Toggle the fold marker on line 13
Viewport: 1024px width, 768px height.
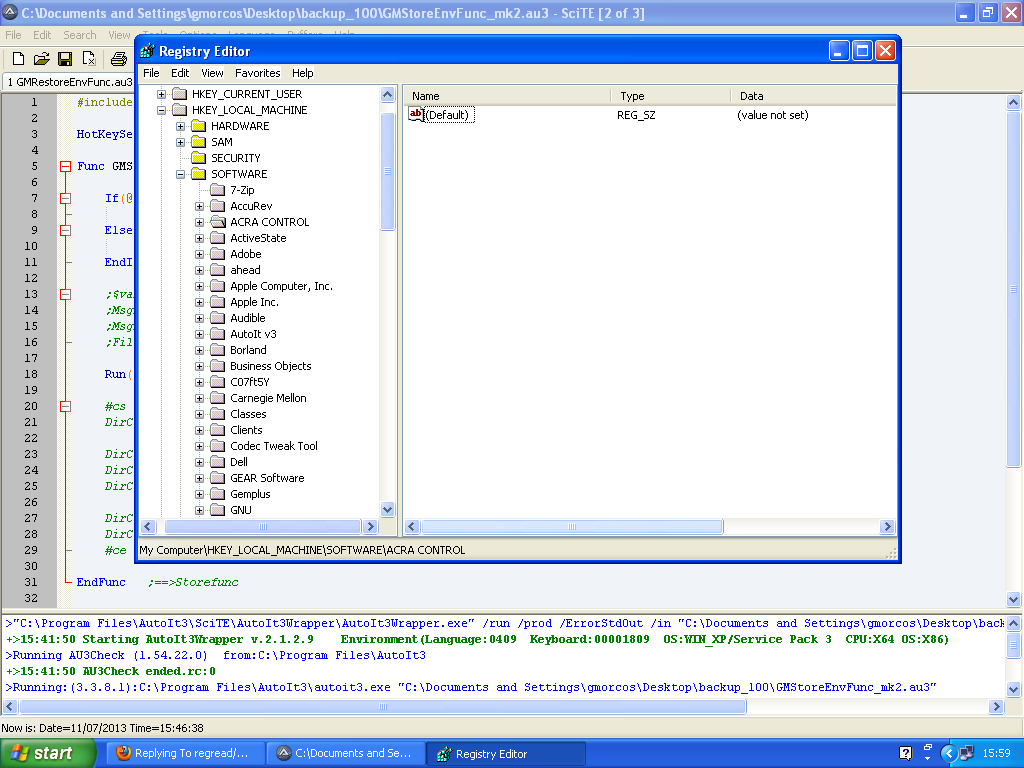tap(66, 294)
